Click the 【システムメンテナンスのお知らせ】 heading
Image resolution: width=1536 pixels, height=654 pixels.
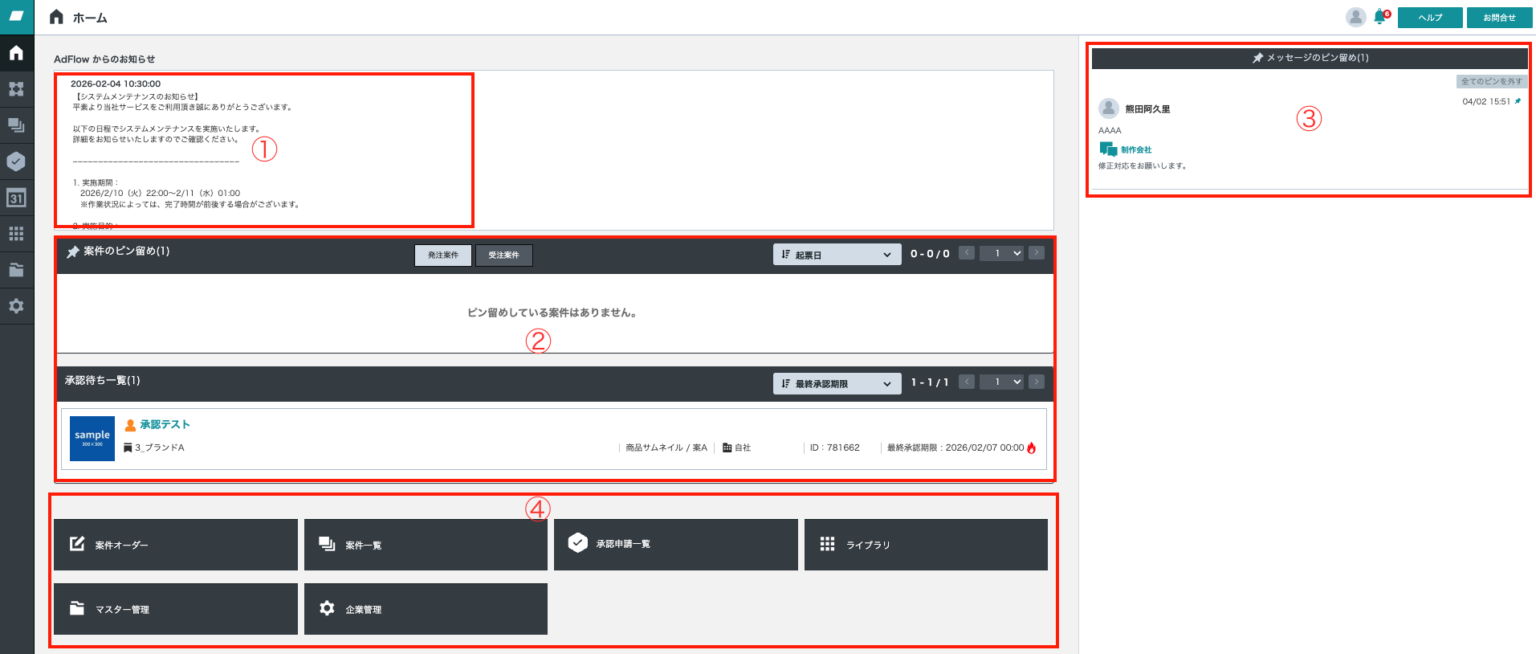click(137, 96)
